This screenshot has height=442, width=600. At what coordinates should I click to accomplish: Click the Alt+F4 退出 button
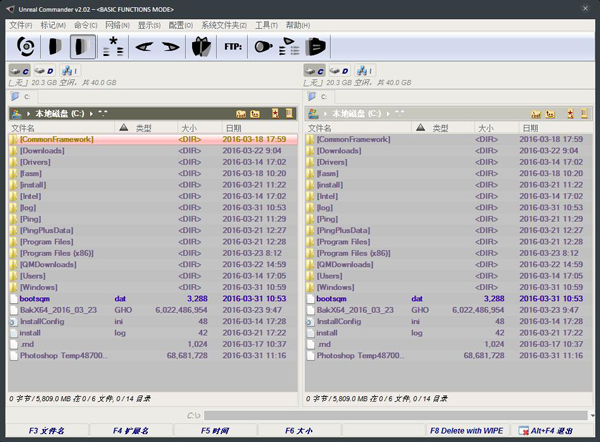tap(551, 431)
